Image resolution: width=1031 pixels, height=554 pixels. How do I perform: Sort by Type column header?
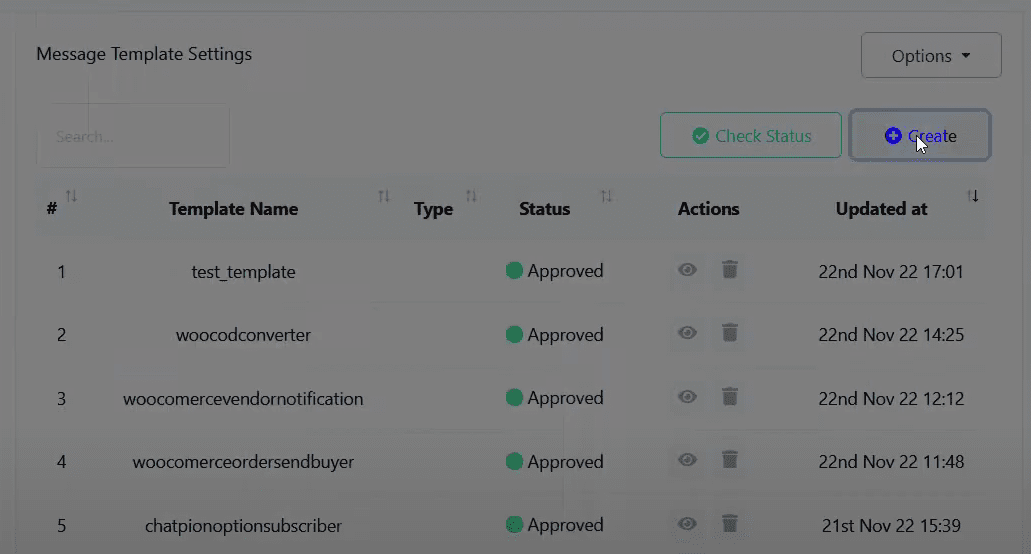click(x=433, y=209)
